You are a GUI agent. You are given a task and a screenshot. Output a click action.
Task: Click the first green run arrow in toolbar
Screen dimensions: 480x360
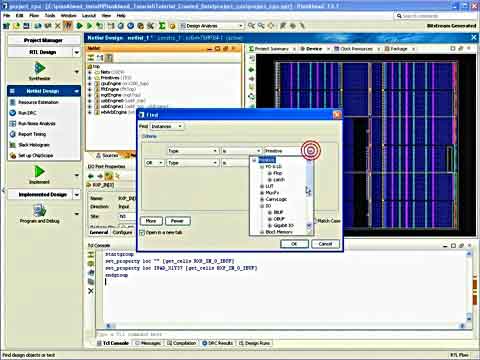79,26
